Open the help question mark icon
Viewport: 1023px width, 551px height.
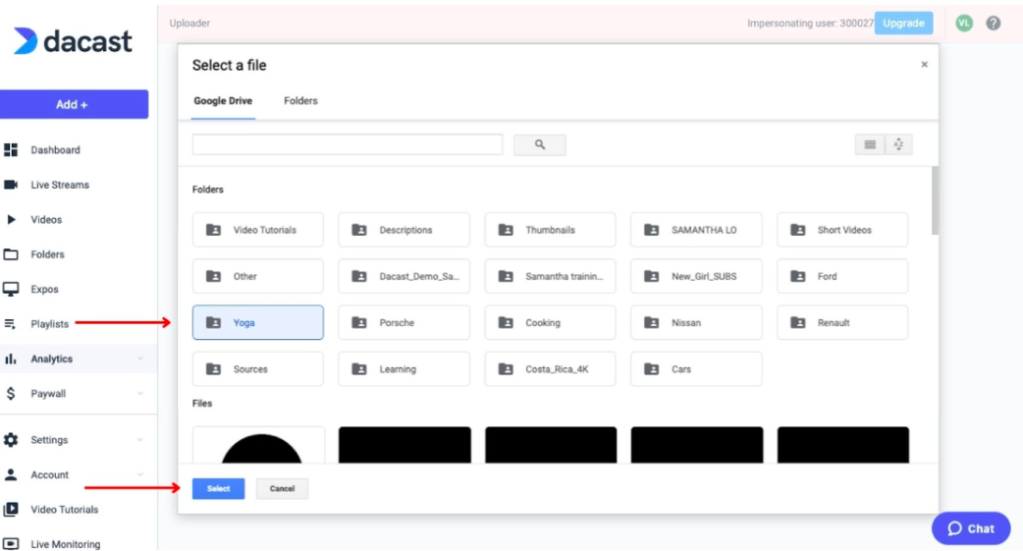point(993,23)
